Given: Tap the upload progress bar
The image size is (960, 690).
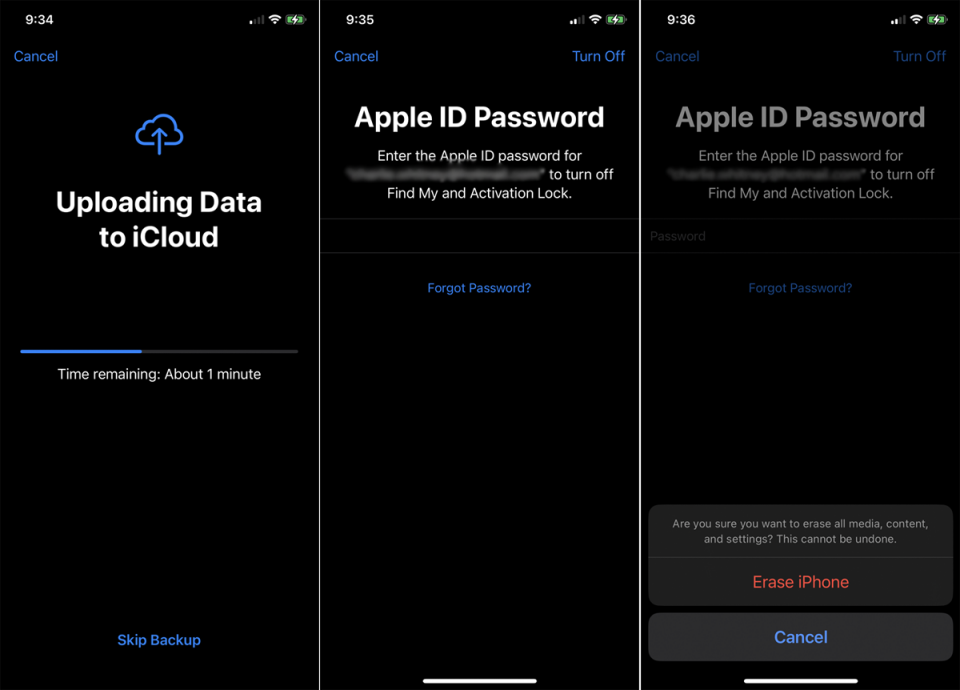Looking at the screenshot, I should tap(158, 351).
